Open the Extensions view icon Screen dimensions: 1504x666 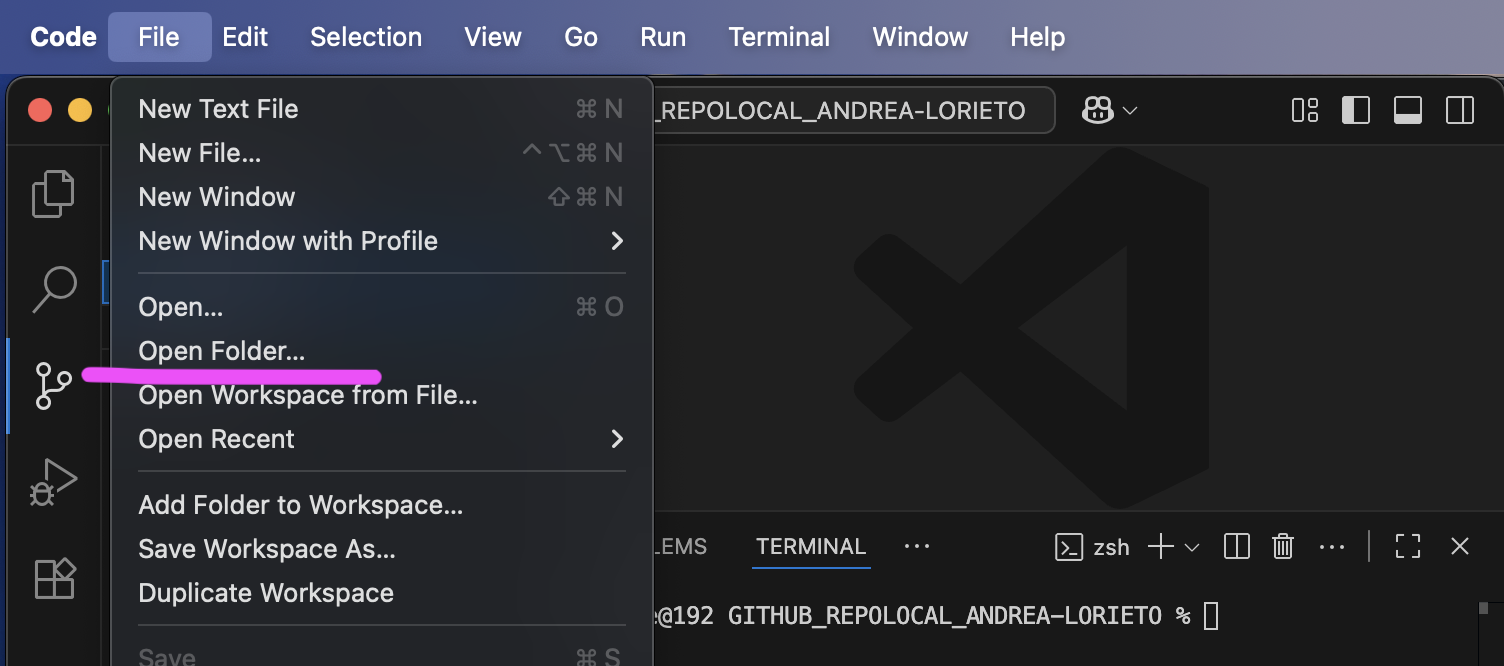pyautogui.click(x=54, y=578)
